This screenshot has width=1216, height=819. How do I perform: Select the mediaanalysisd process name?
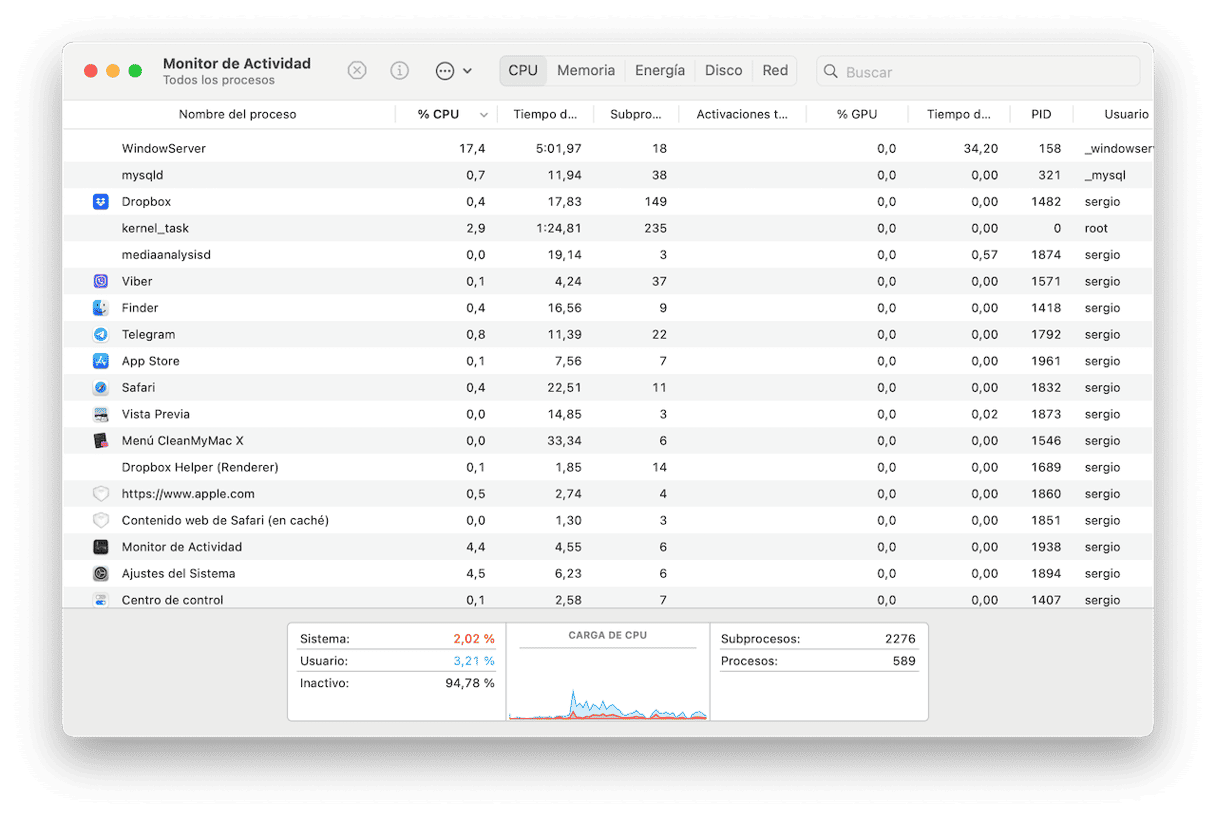pos(166,255)
